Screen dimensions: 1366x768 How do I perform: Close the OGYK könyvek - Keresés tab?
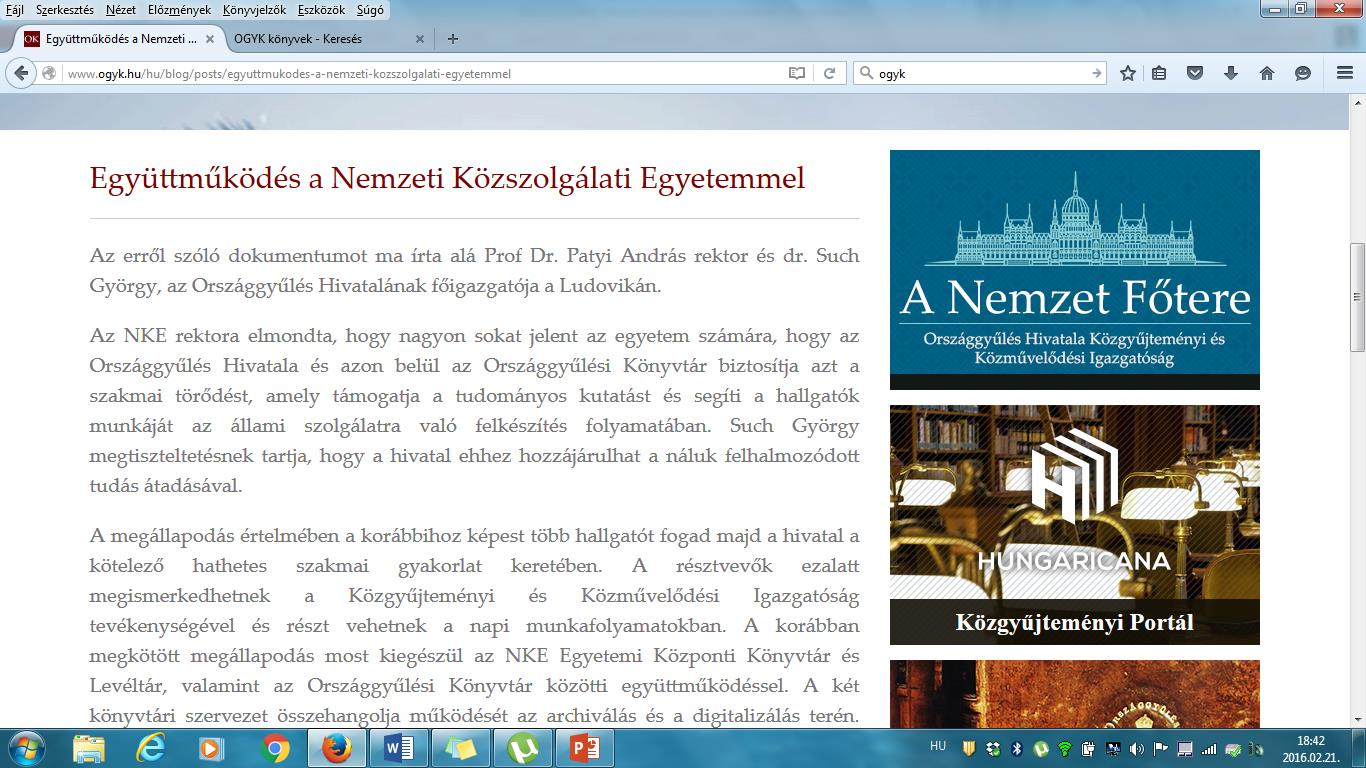pyautogui.click(x=420, y=39)
